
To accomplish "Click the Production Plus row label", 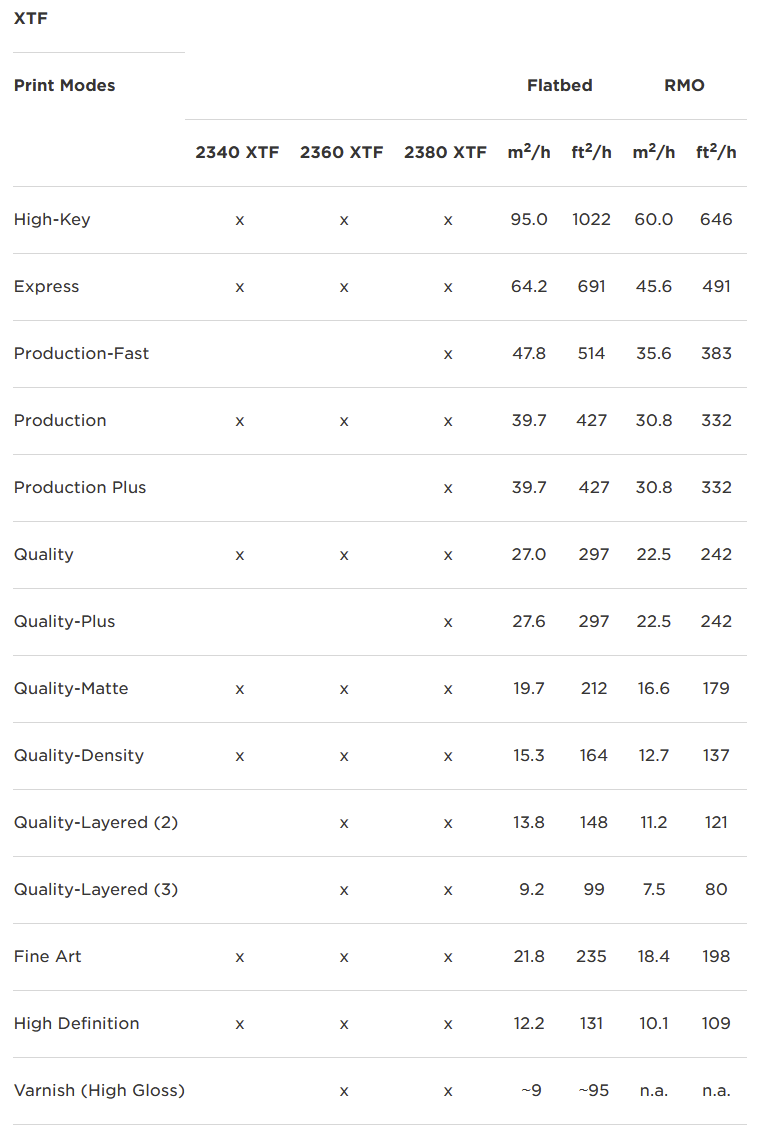I will click(80, 488).
